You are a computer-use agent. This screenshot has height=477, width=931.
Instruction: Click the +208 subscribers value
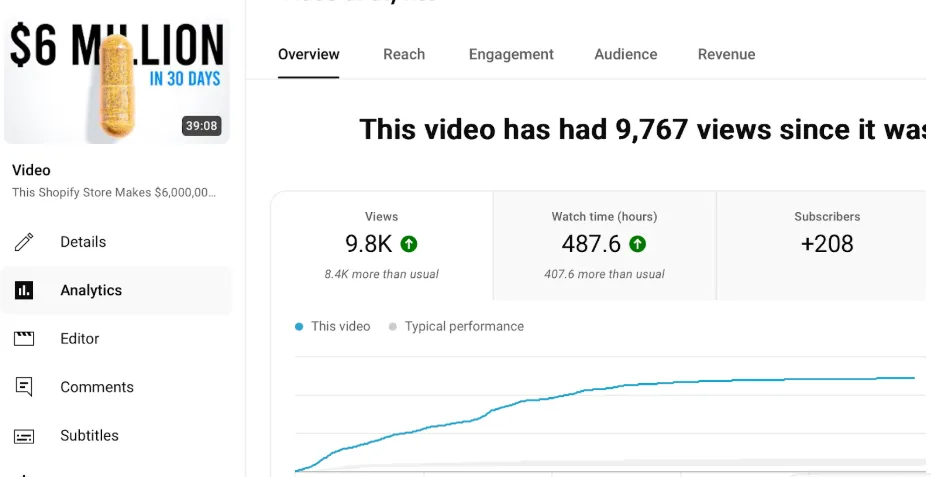[x=827, y=244]
